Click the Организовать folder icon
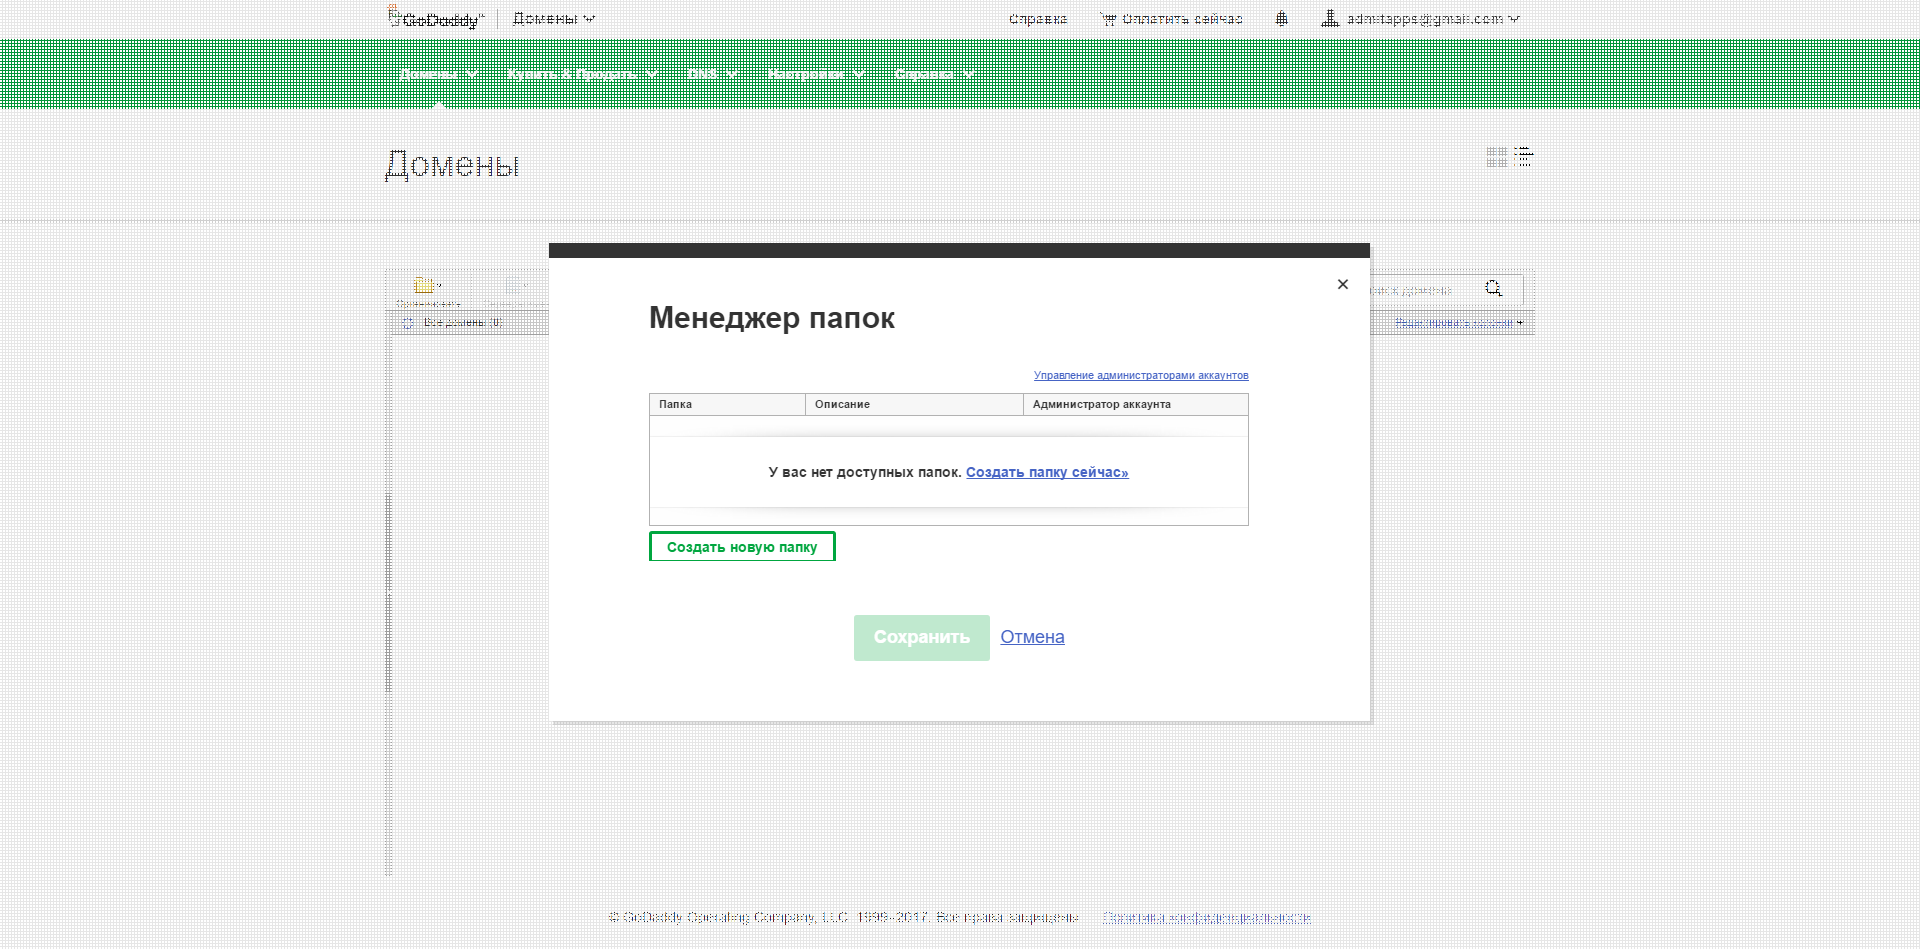This screenshot has width=1920, height=949. click(425, 285)
